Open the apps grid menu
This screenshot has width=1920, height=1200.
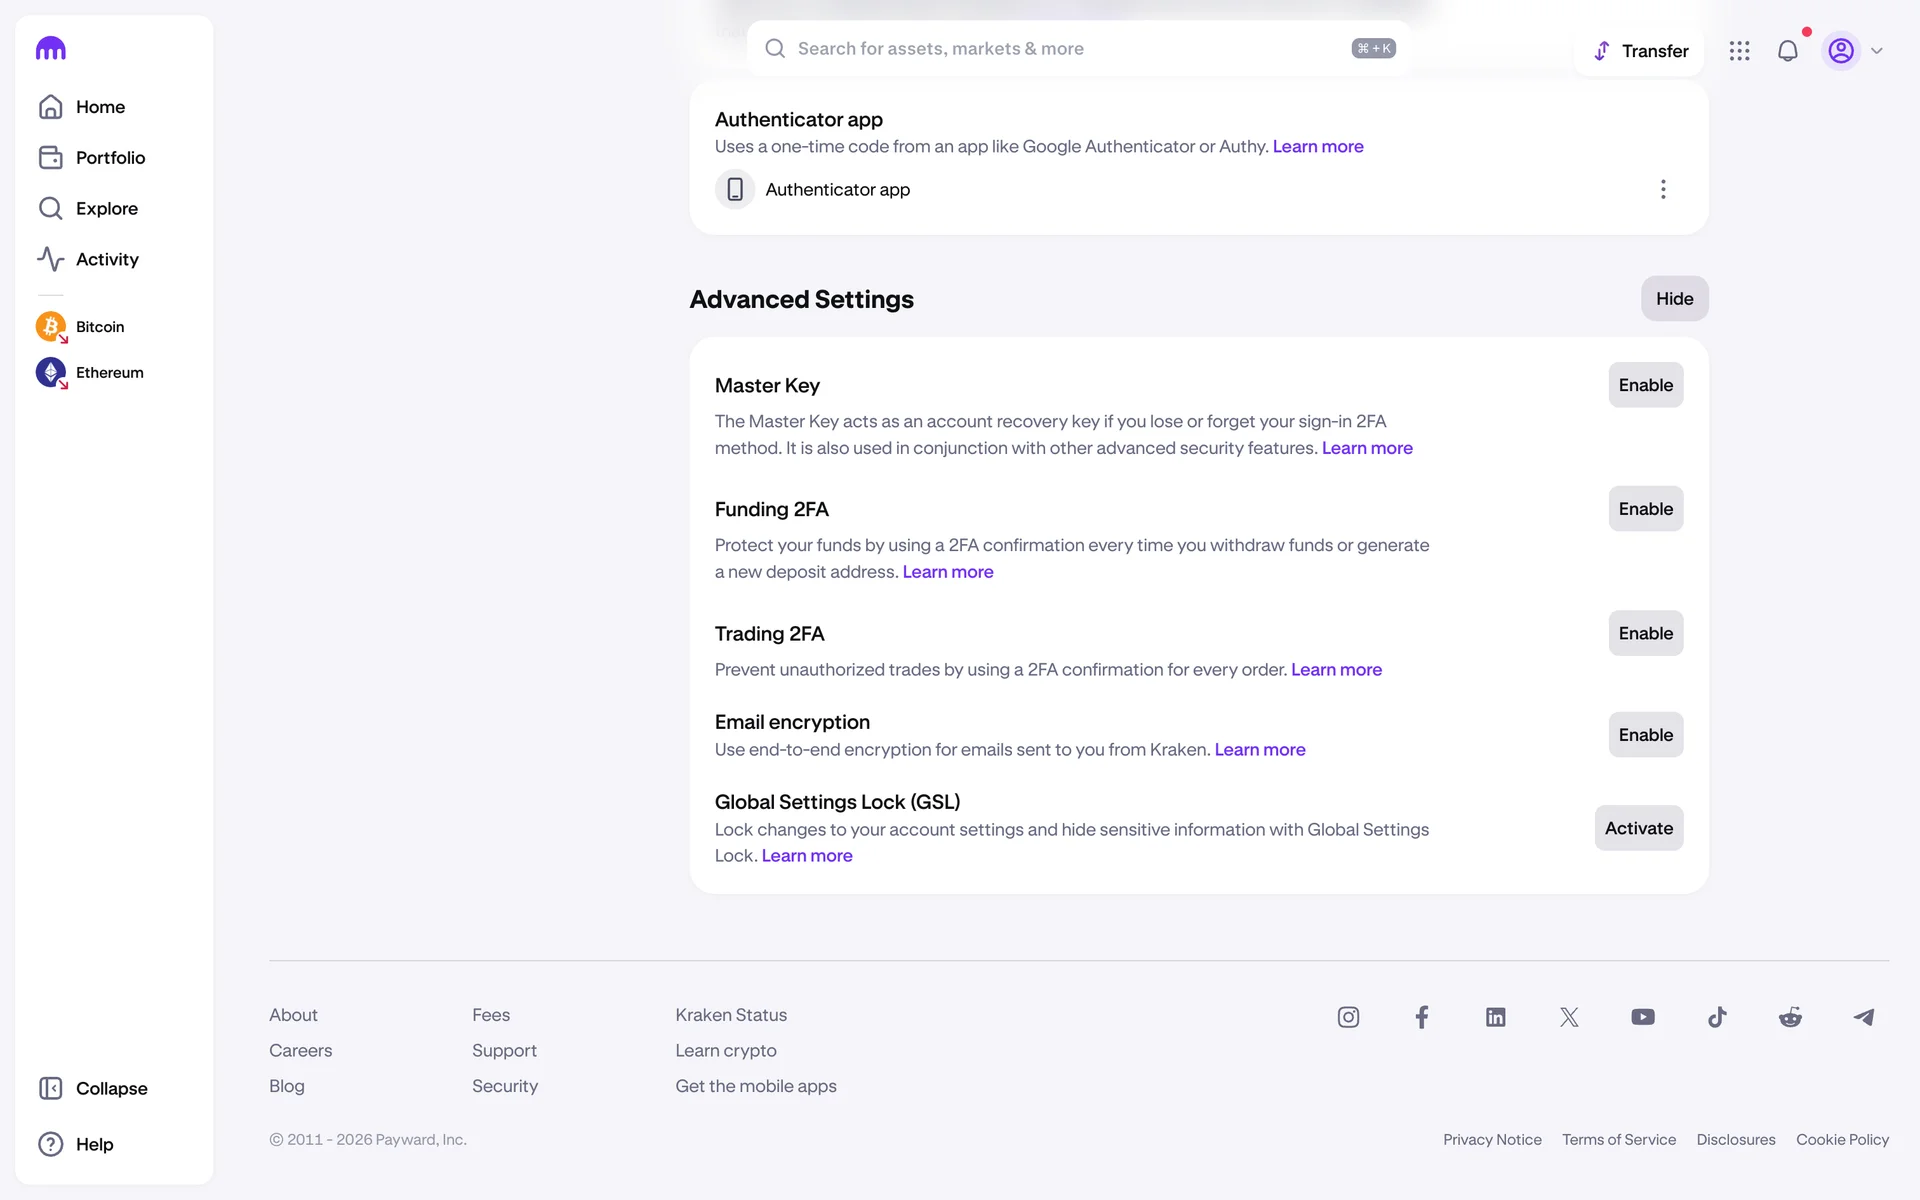tap(1739, 51)
